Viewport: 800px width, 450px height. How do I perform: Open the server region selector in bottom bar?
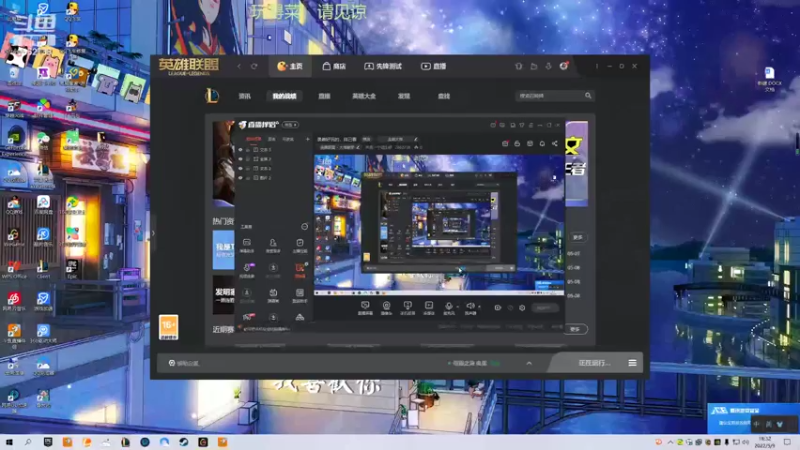click(473, 363)
